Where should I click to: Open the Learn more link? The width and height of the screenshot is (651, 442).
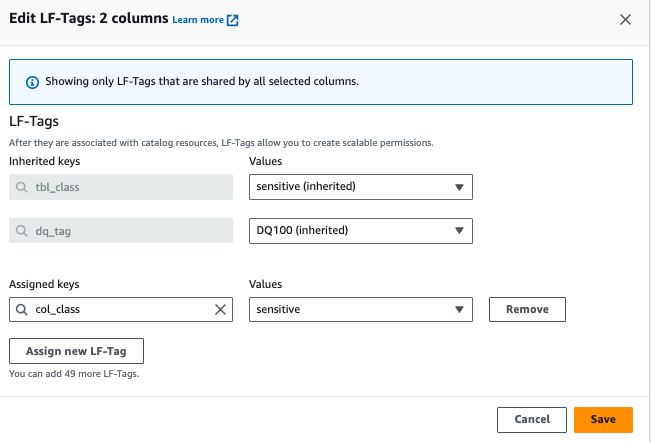coord(198,20)
